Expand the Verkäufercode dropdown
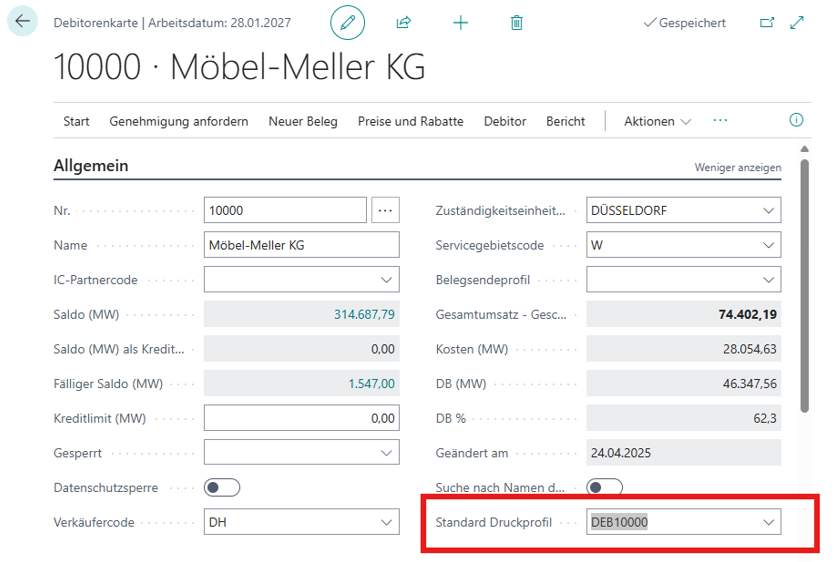The image size is (834, 562). [386, 522]
